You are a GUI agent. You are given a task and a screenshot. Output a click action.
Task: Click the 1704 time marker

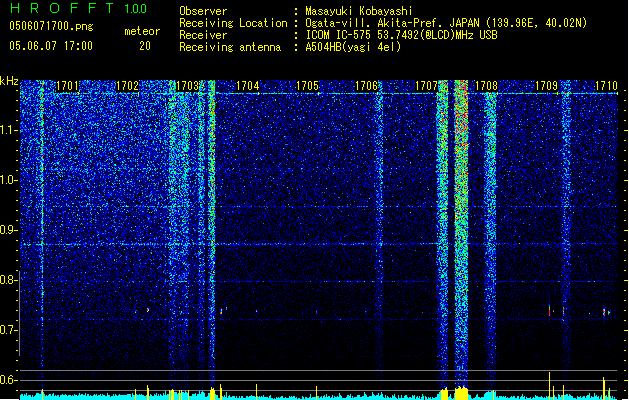tap(248, 86)
